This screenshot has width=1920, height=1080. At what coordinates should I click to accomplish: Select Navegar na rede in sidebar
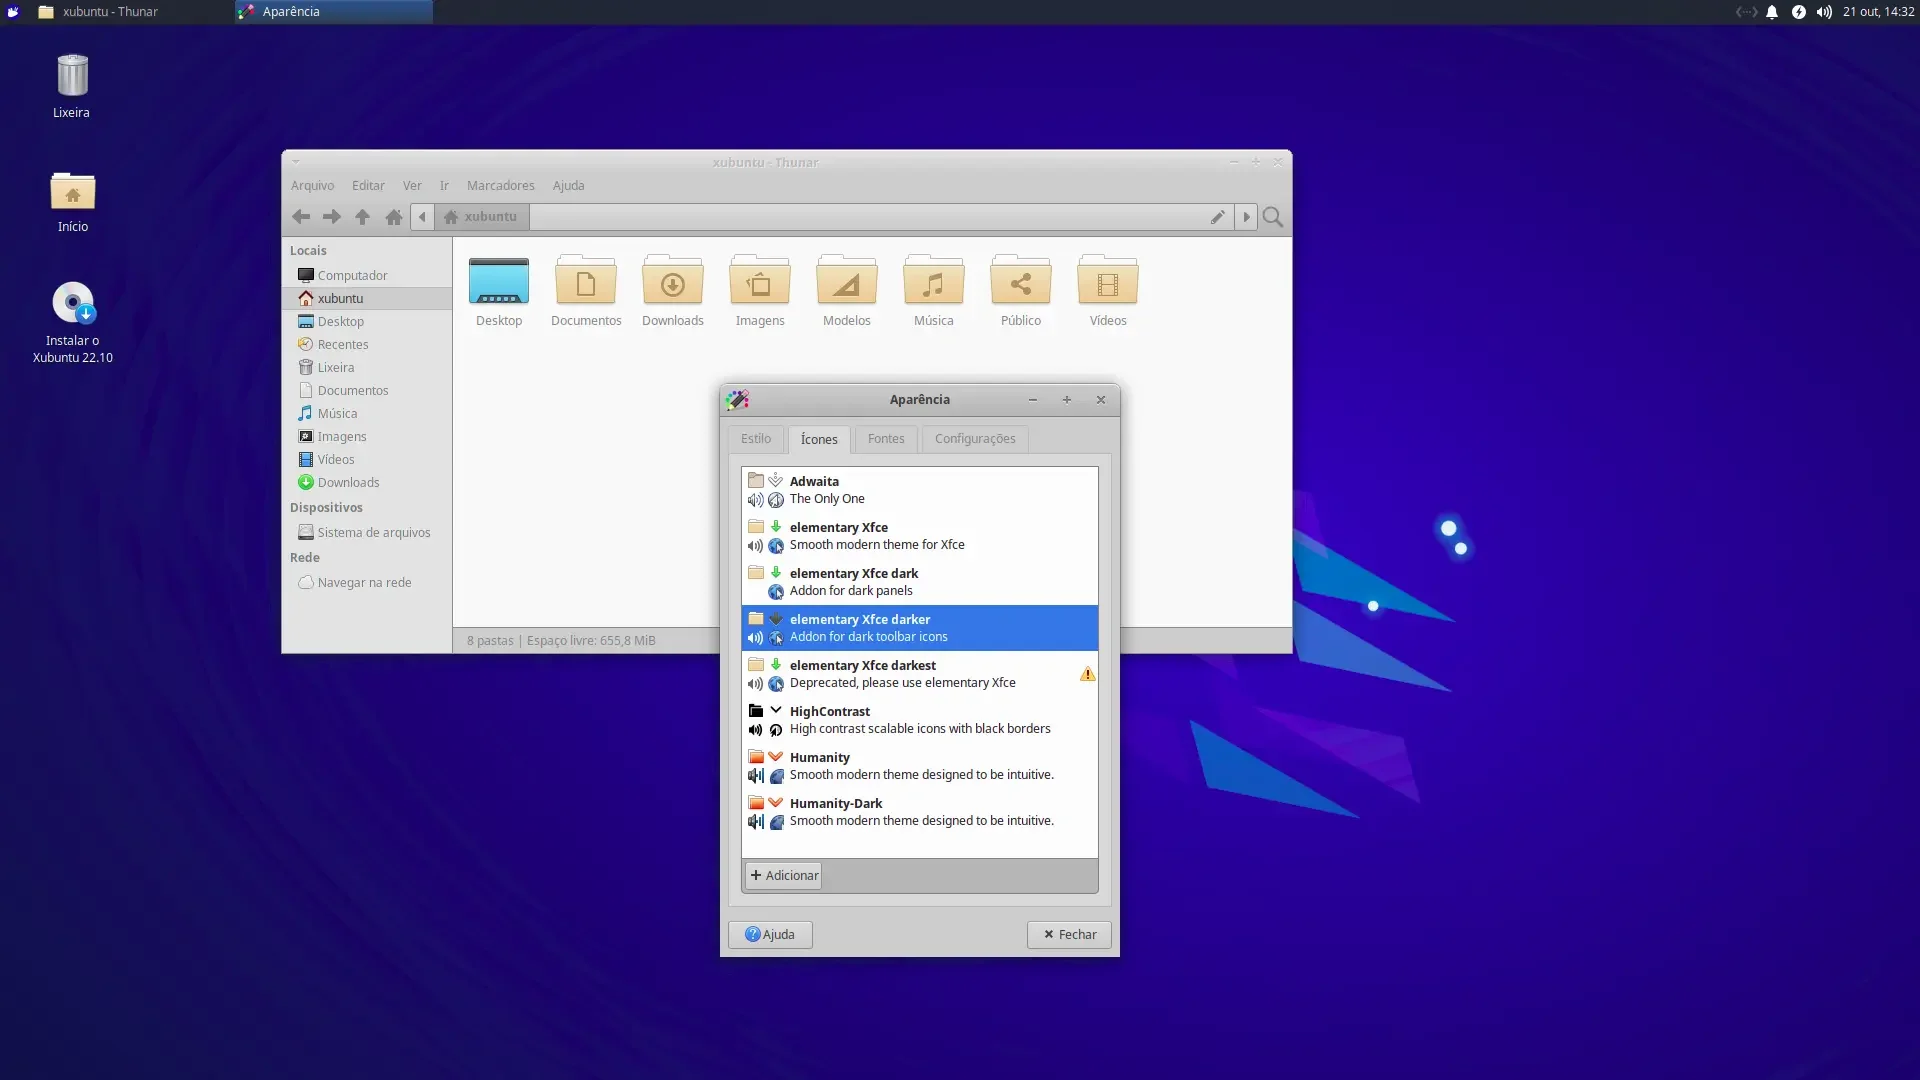click(x=367, y=583)
